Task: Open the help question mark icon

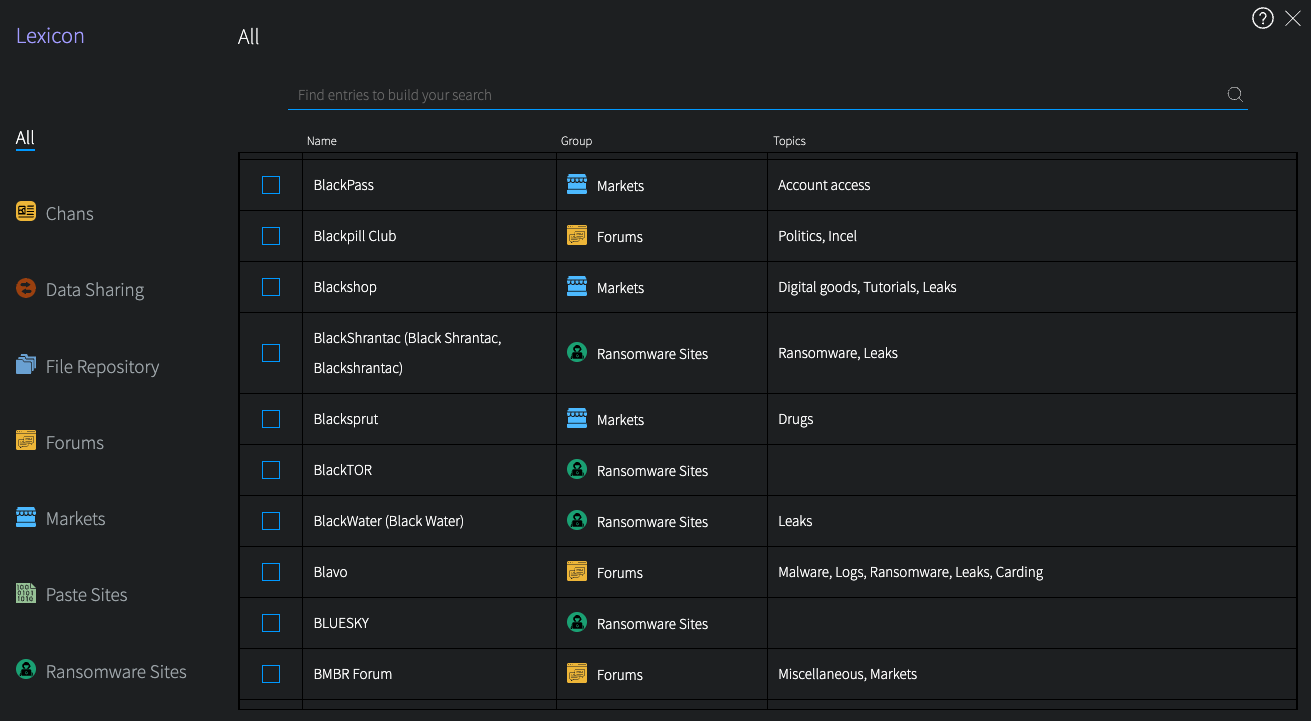Action: [x=1263, y=18]
